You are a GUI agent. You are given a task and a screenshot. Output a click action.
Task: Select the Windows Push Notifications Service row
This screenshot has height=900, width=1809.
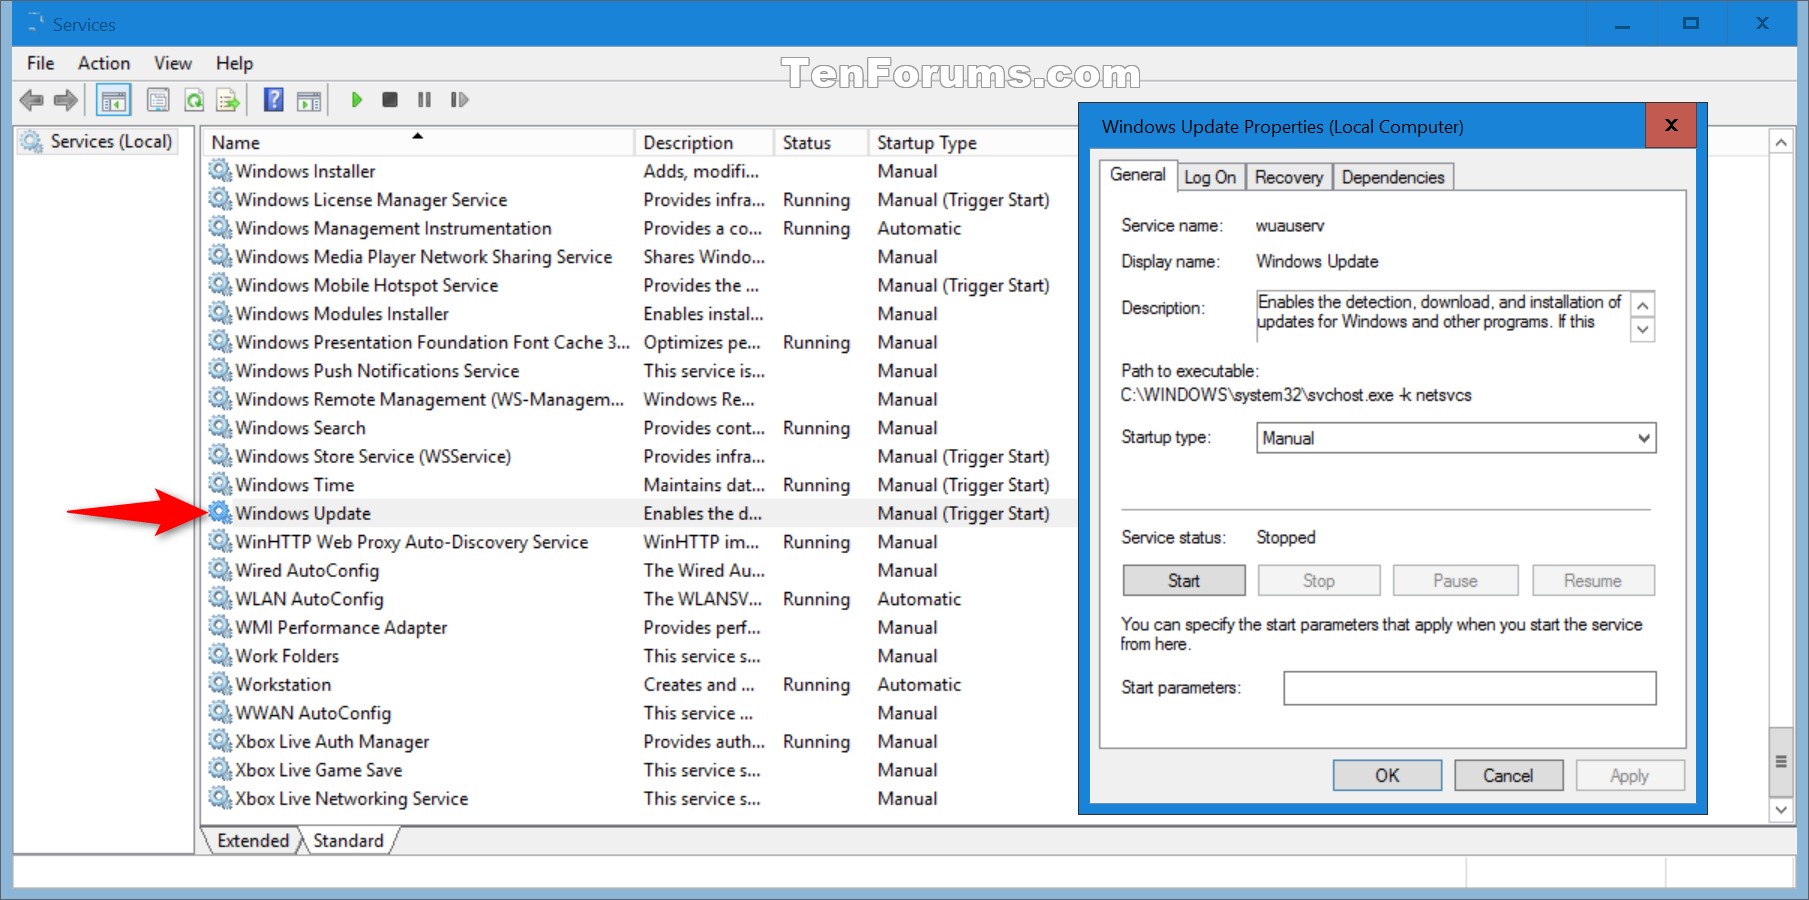tap(640, 371)
